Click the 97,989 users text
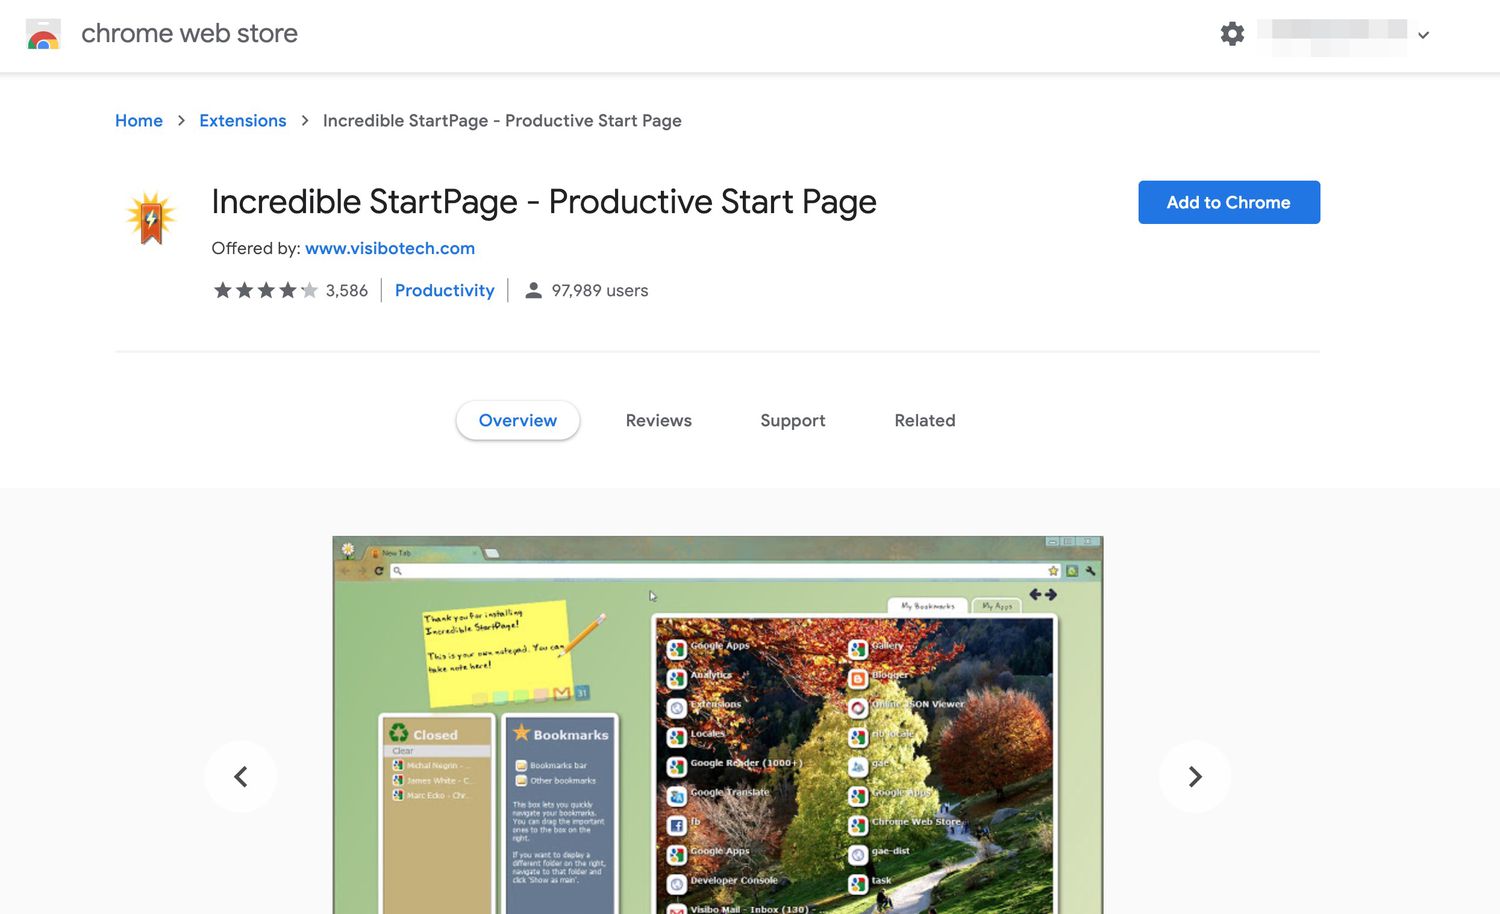This screenshot has width=1500, height=914. tap(600, 291)
